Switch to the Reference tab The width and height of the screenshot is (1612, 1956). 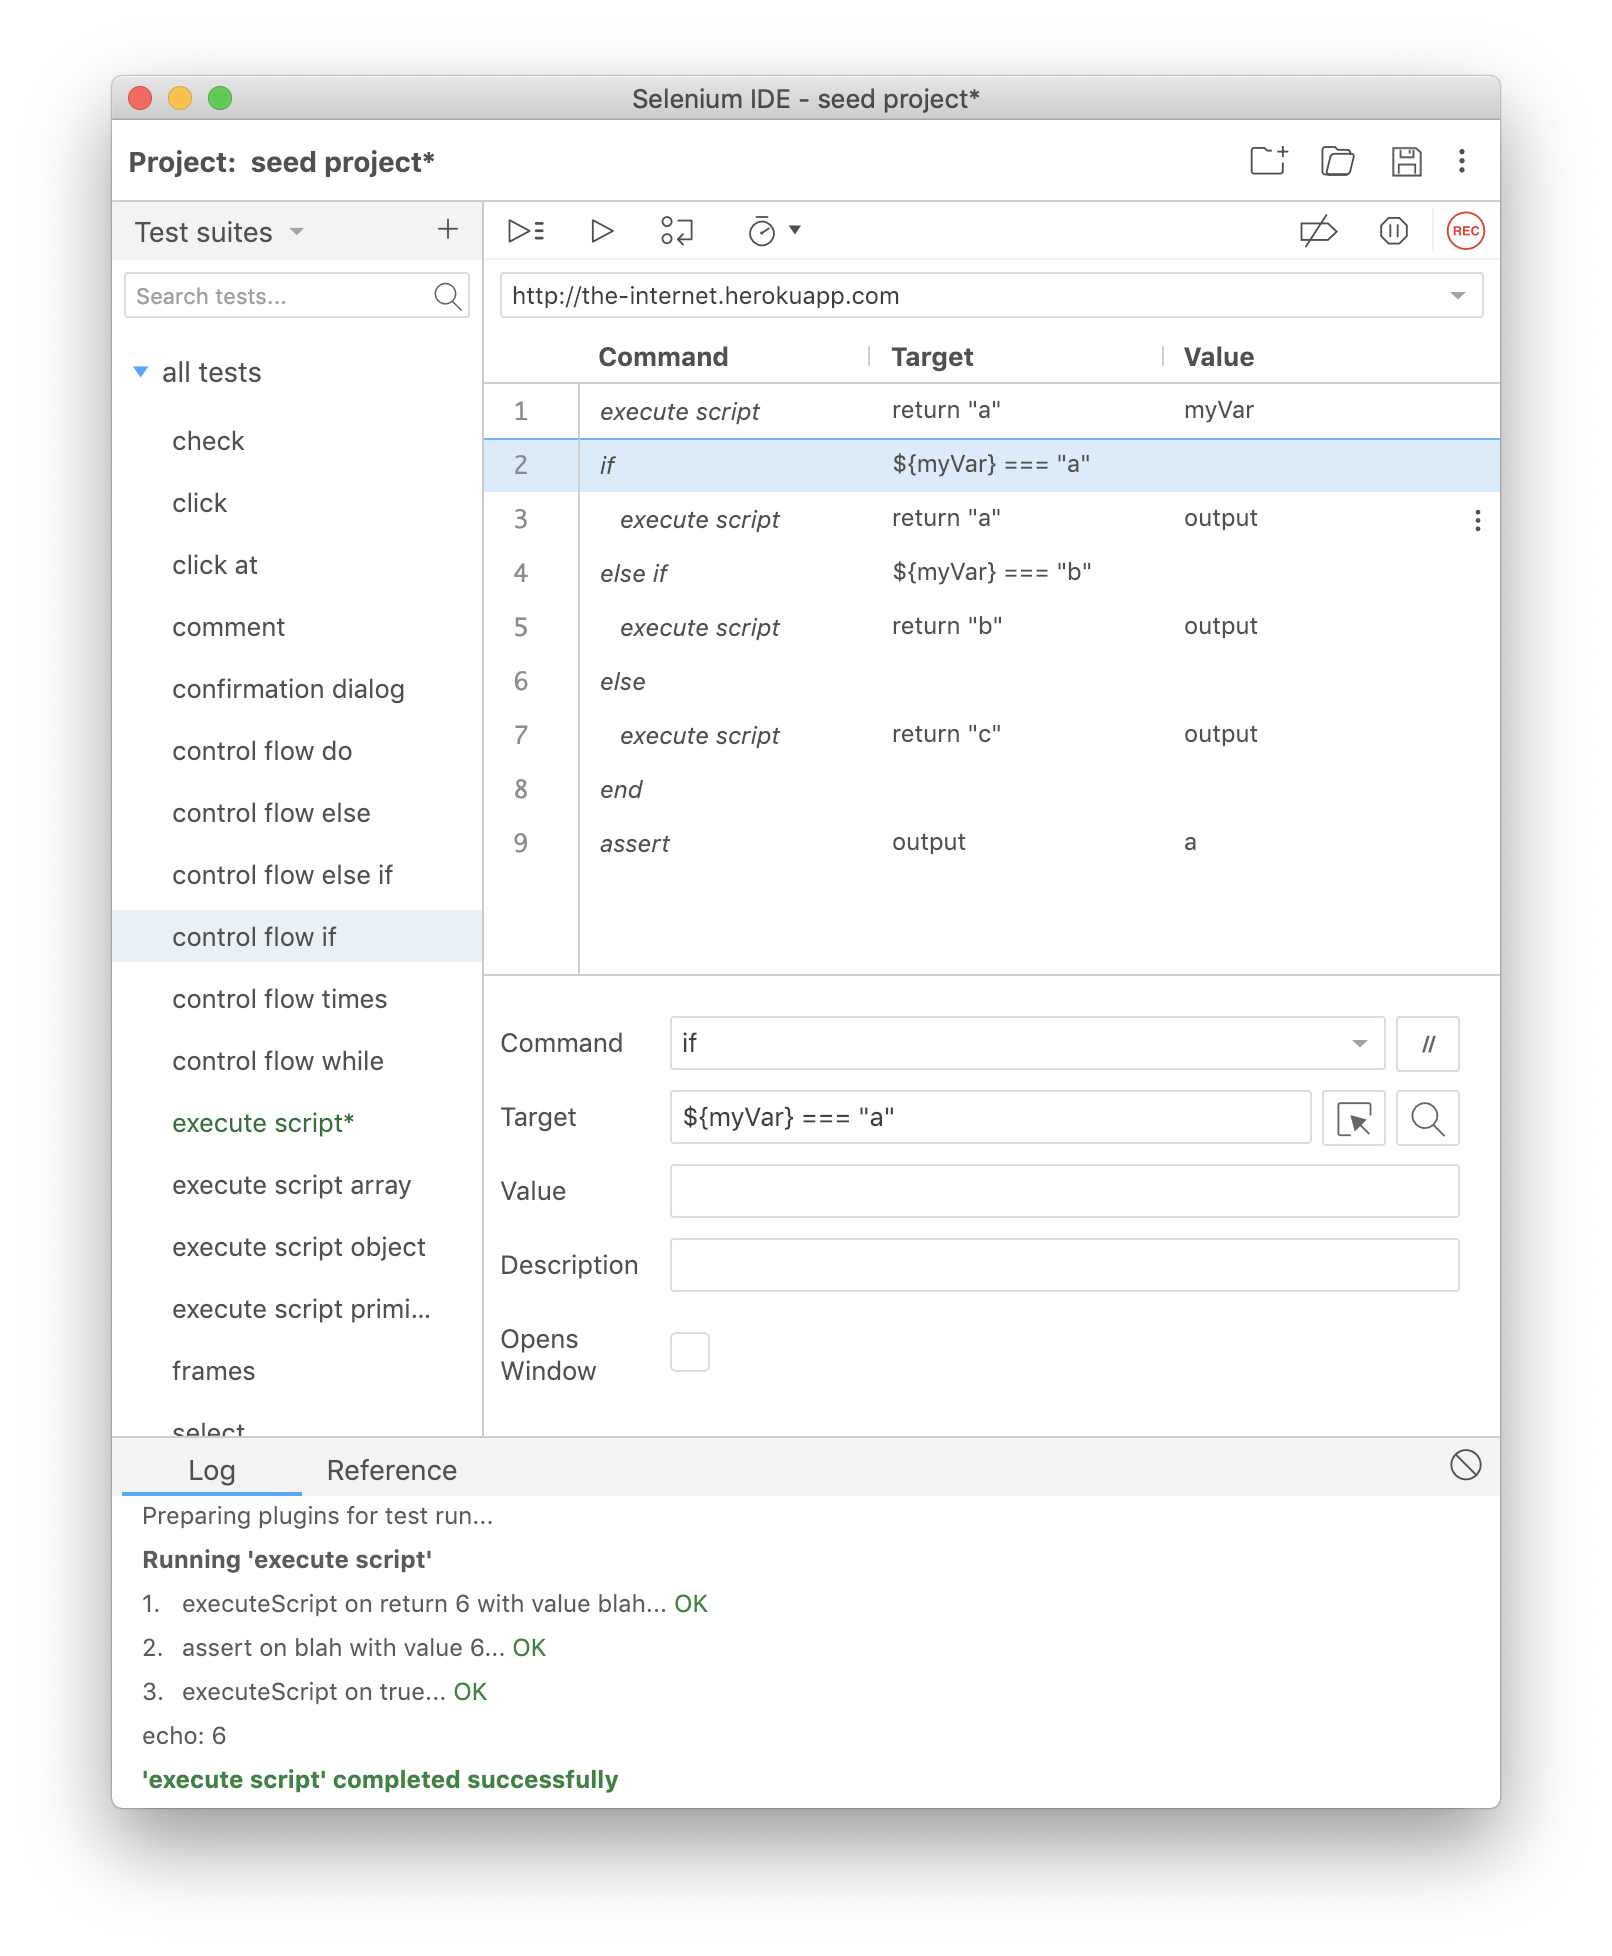coord(391,1470)
